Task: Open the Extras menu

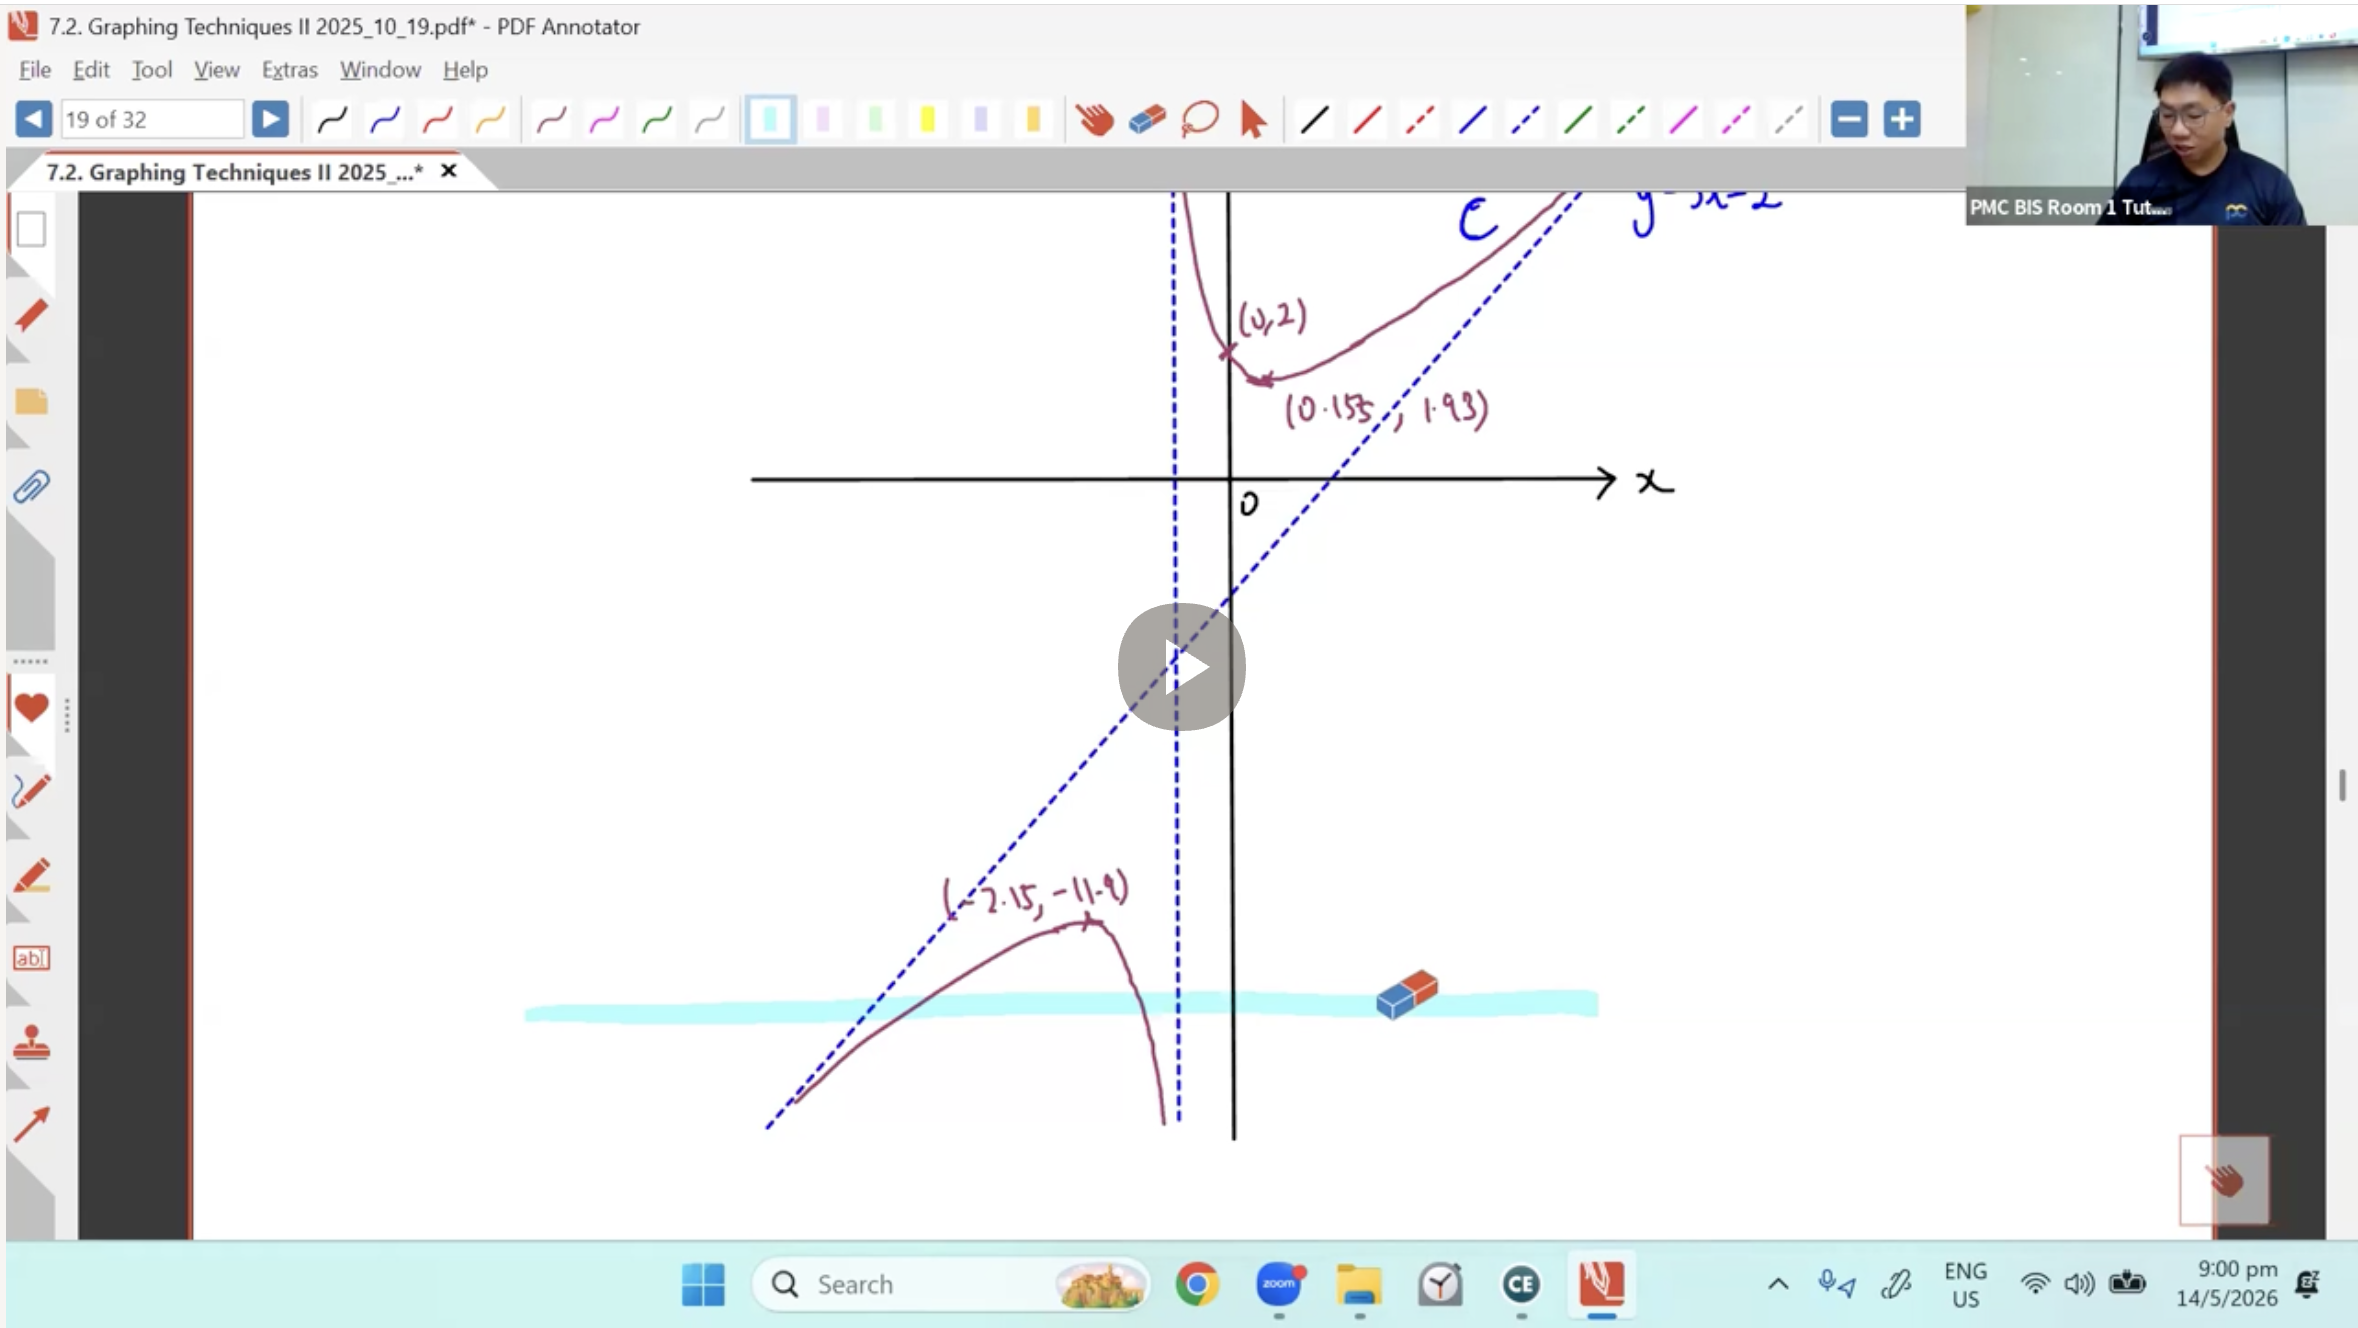Action: click(x=290, y=70)
